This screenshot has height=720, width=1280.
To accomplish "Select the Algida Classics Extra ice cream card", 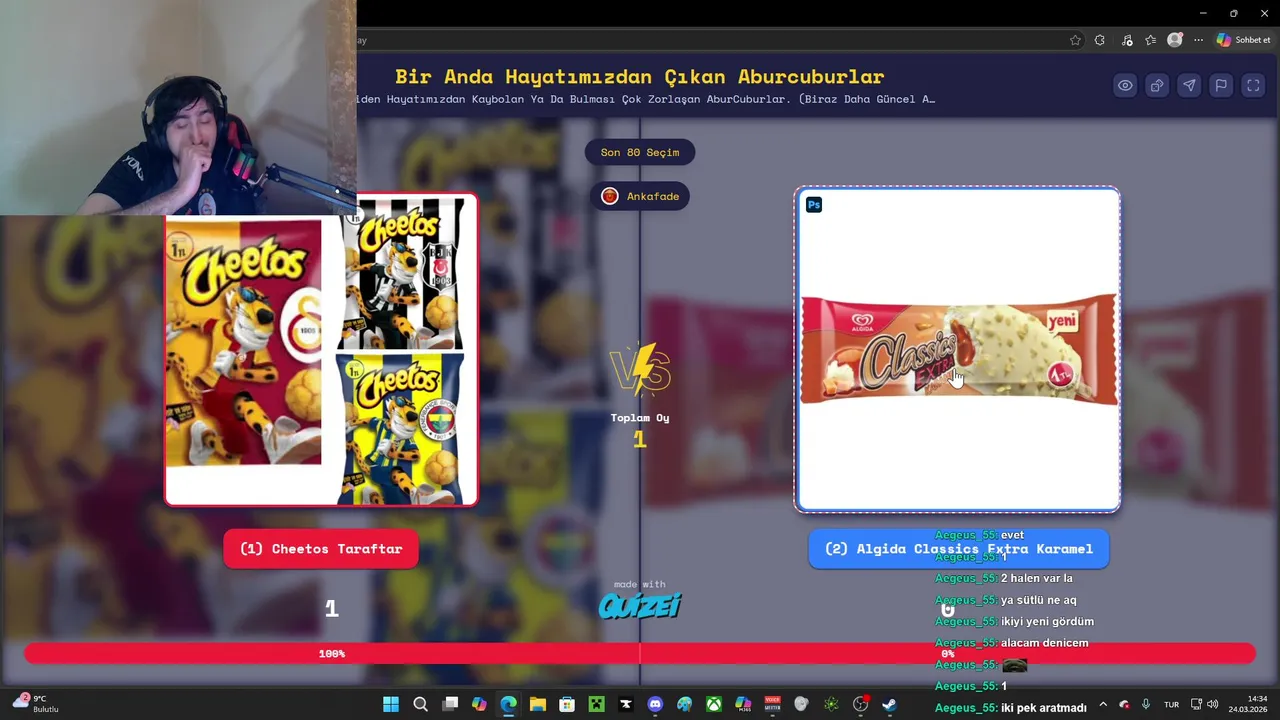I will coord(957,349).
